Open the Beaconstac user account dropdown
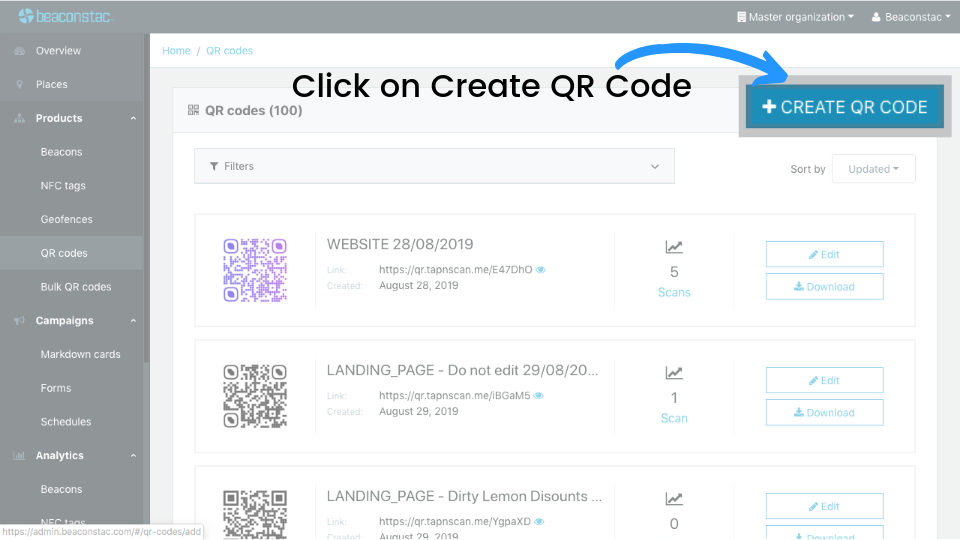960x540 pixels. pyautogui.click(x=911, y=17)
